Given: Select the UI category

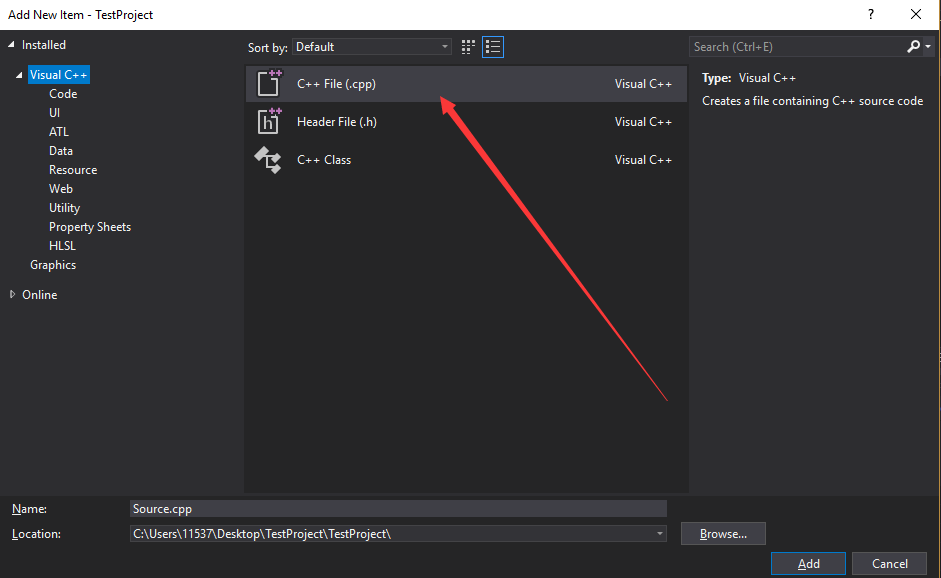Looking at the screenshot, I should tap(55, 113).
